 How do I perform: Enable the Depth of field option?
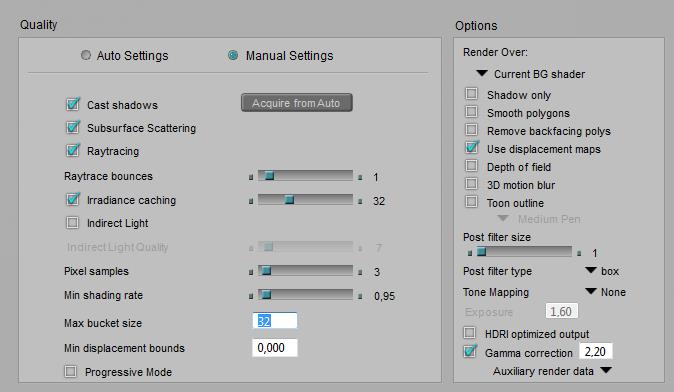point(472,166)
